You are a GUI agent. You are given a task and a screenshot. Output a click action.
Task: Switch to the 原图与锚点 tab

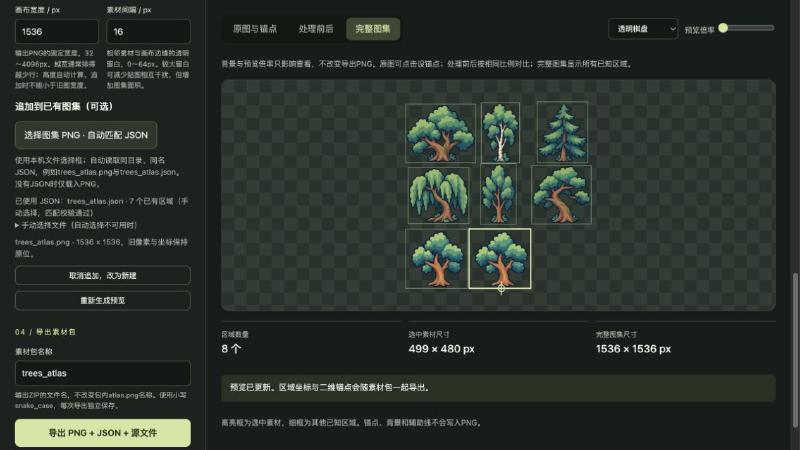click(255, 29)
